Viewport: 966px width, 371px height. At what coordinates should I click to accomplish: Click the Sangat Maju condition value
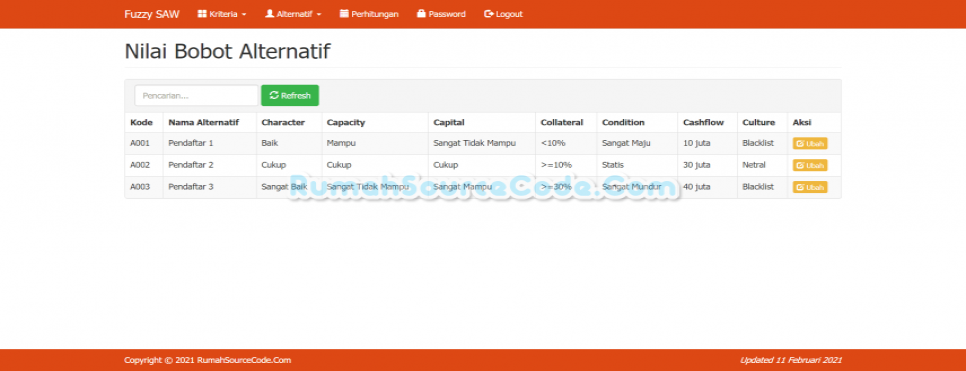(627, 143)
